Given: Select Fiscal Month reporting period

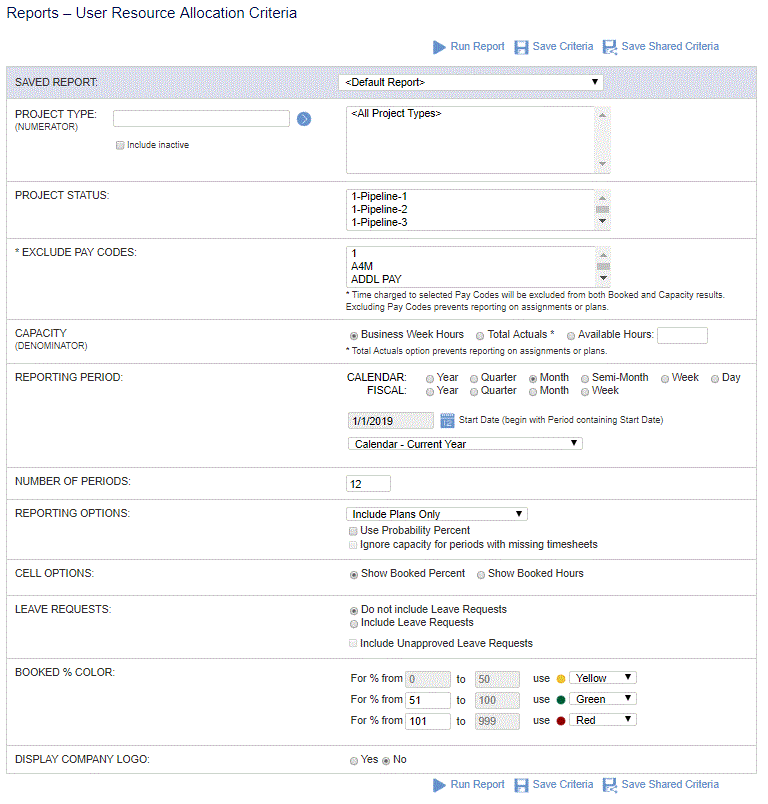Looking at the screenshot, I should [x=533, y=392].
